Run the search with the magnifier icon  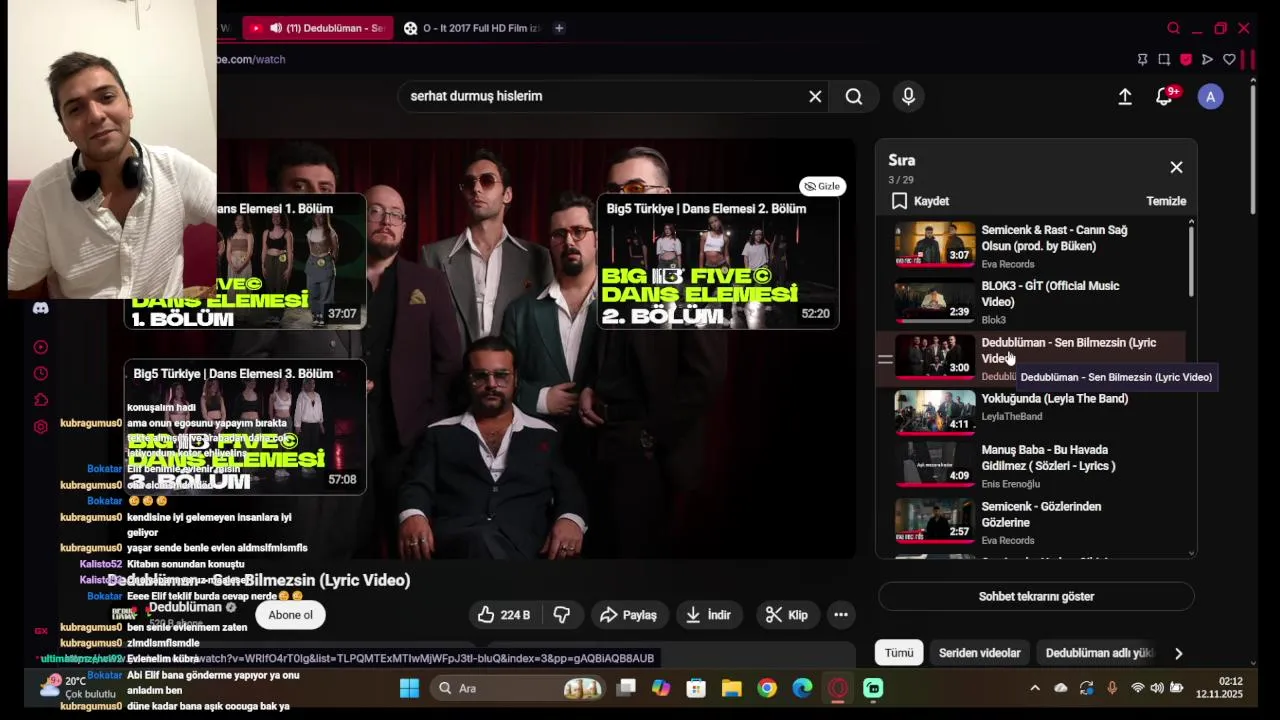click(x=854, y=96)
